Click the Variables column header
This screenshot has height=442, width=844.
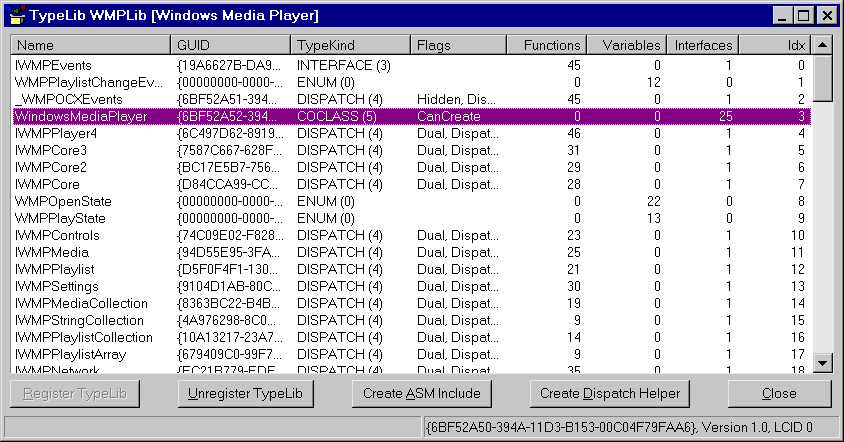point(627,45)
